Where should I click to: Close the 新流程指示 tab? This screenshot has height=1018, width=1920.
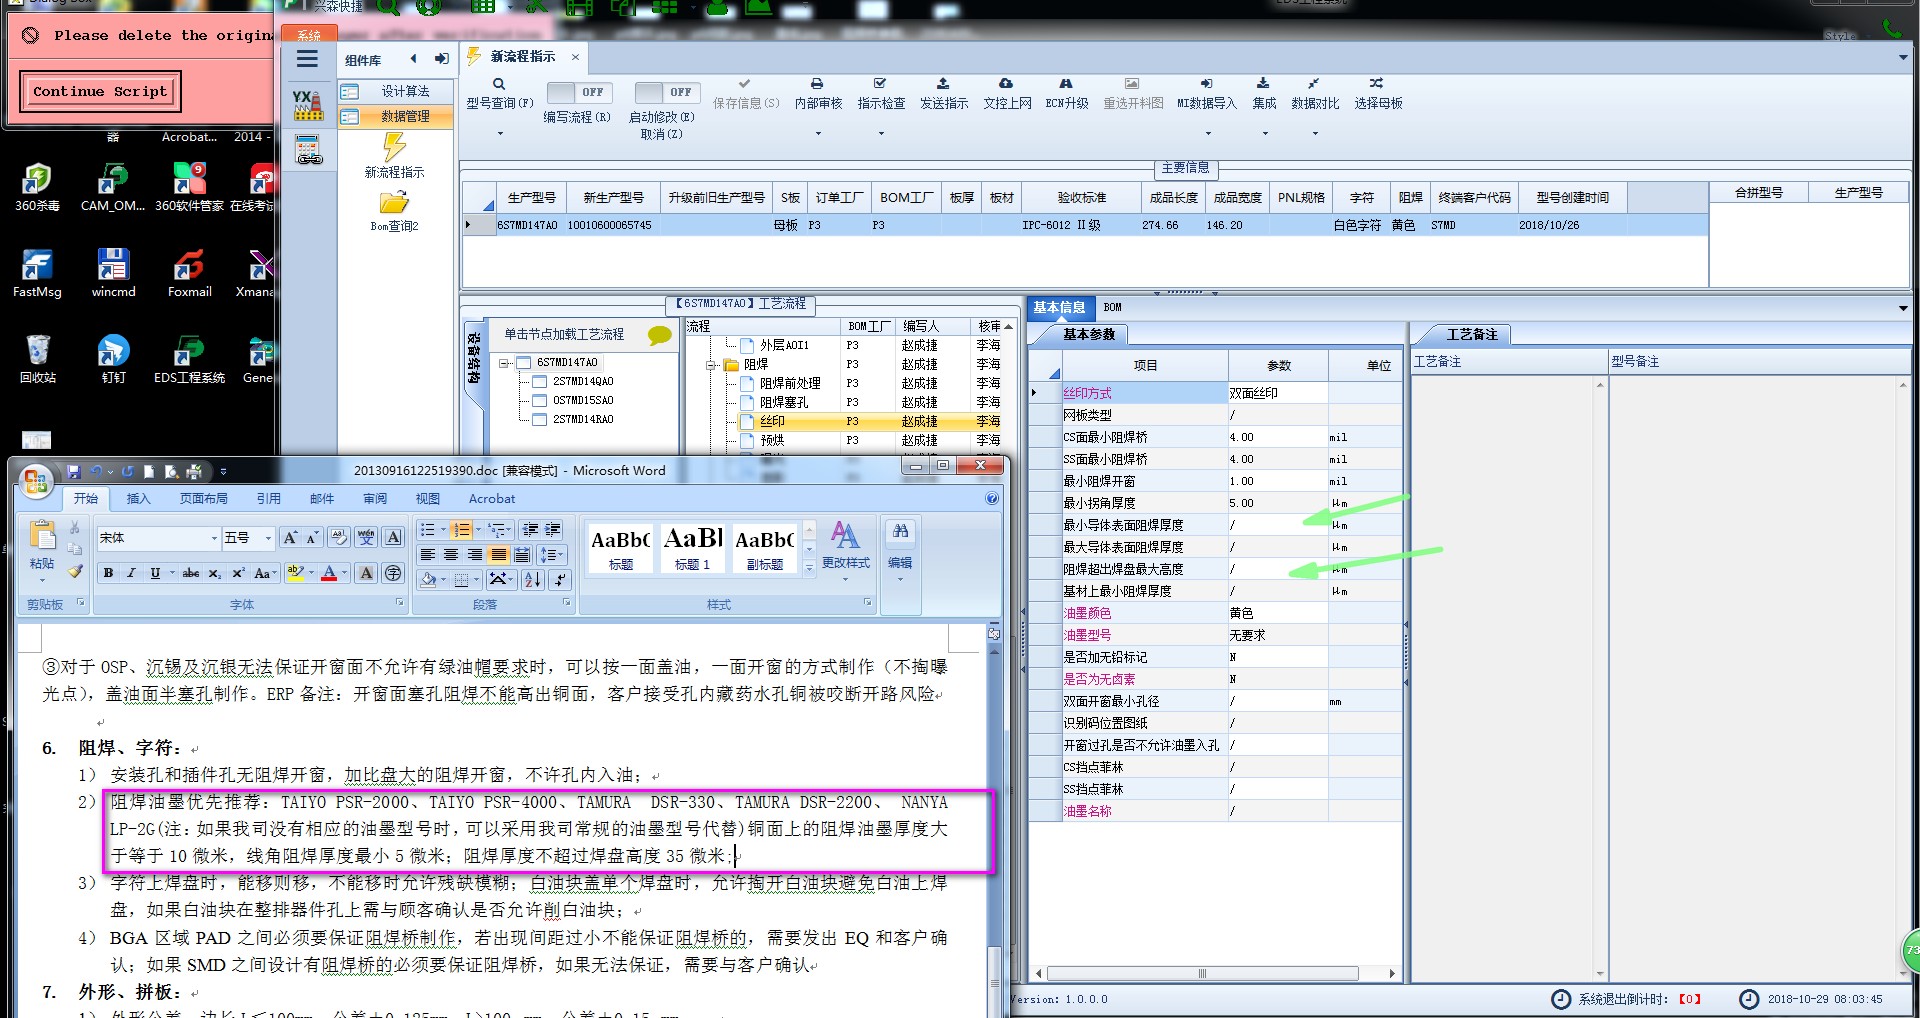575,57
